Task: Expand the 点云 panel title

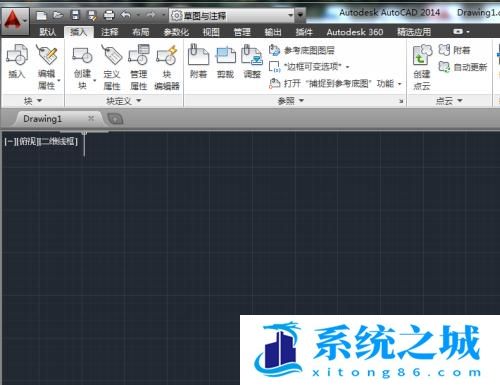Action: pos(449,101)
